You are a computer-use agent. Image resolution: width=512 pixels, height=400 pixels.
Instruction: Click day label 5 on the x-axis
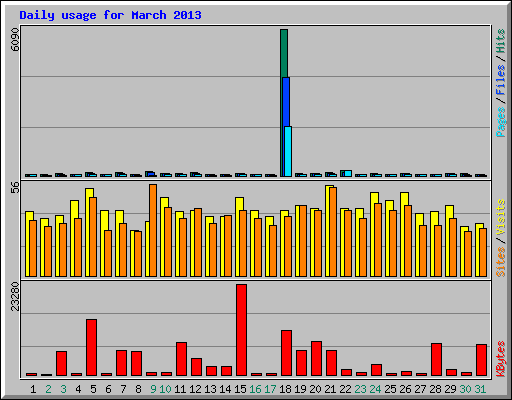93,389
